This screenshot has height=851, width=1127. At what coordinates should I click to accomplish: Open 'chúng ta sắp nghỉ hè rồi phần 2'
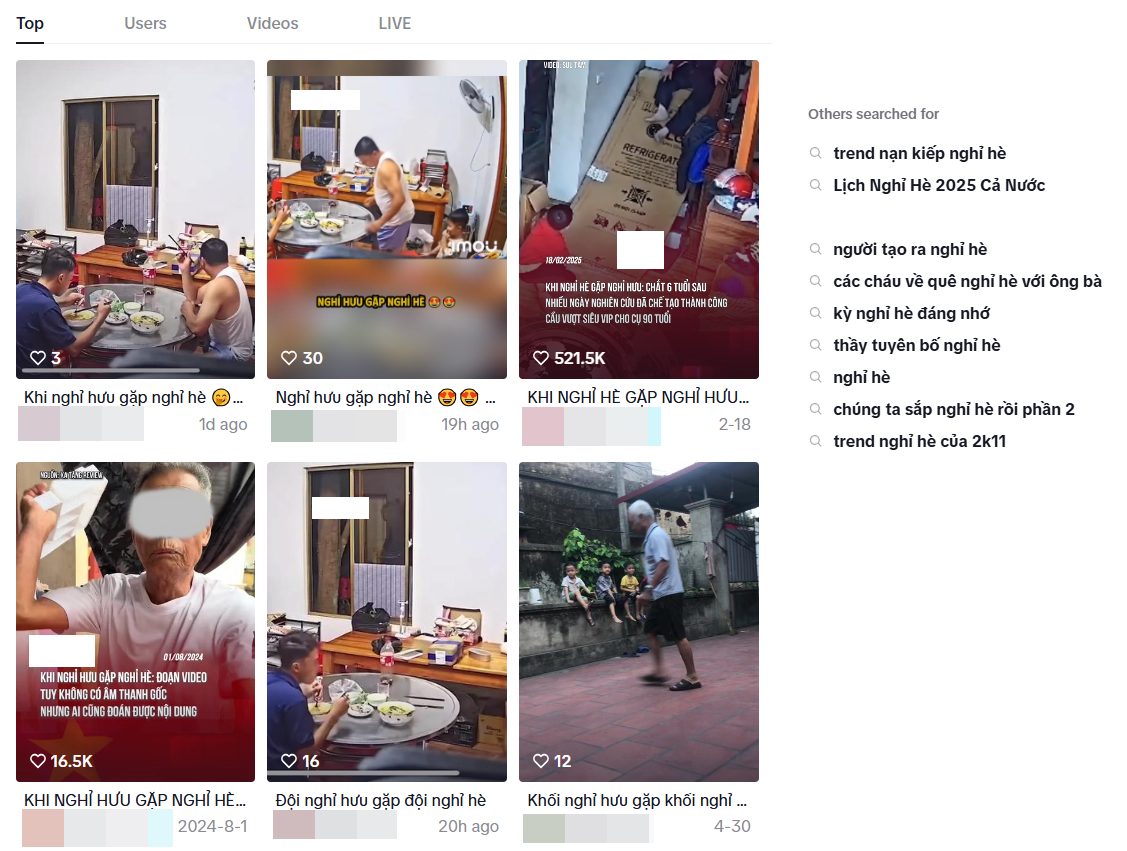[954, 410]
